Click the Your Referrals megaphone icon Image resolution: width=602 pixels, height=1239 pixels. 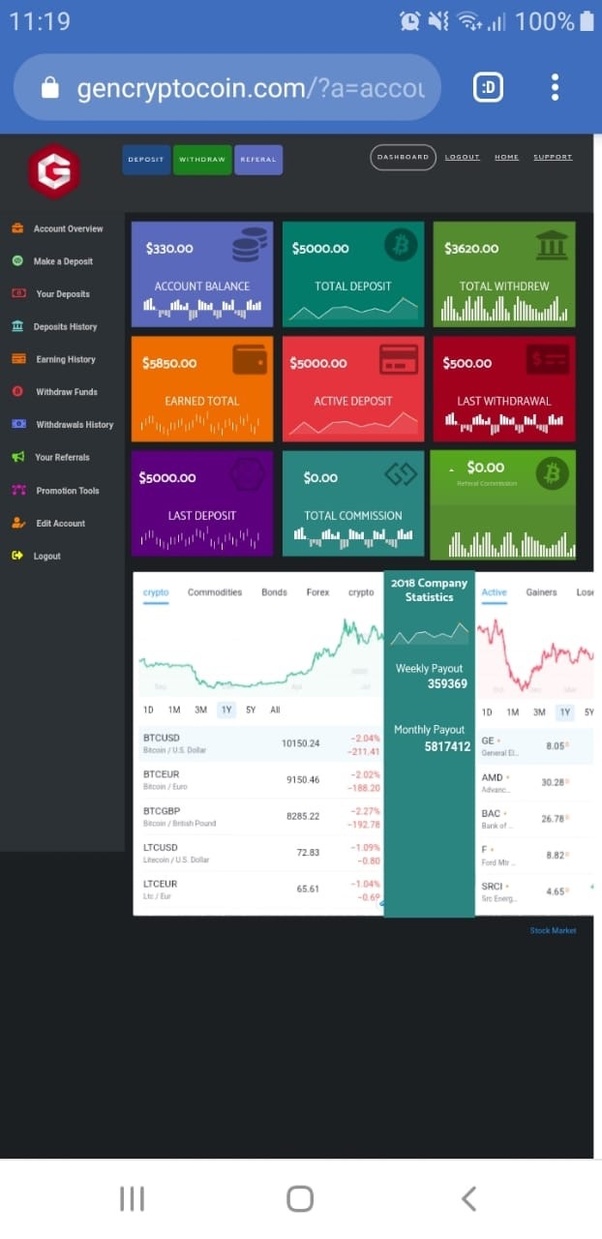[18, 457]
